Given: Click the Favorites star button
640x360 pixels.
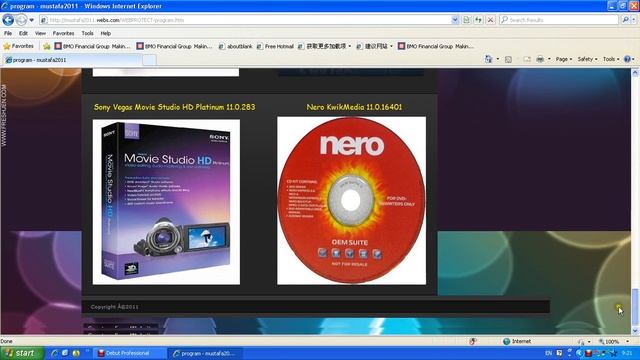Looking at the screenshot, I should coord(18,46).
